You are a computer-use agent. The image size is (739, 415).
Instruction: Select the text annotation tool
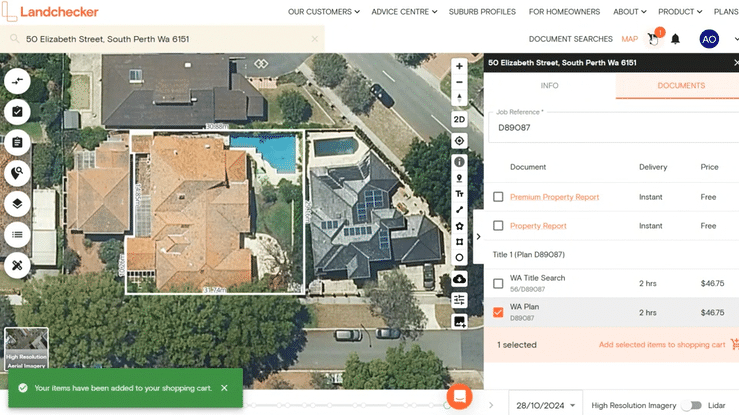click(459, 194)
